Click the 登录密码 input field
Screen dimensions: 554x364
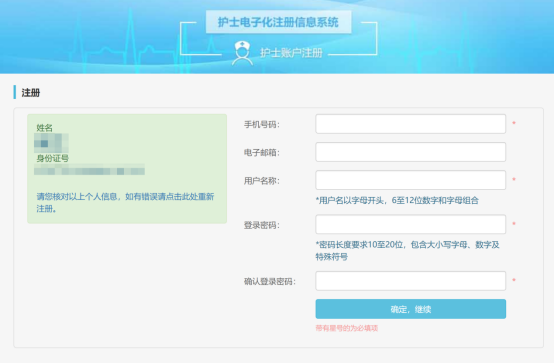click(411, 224)
